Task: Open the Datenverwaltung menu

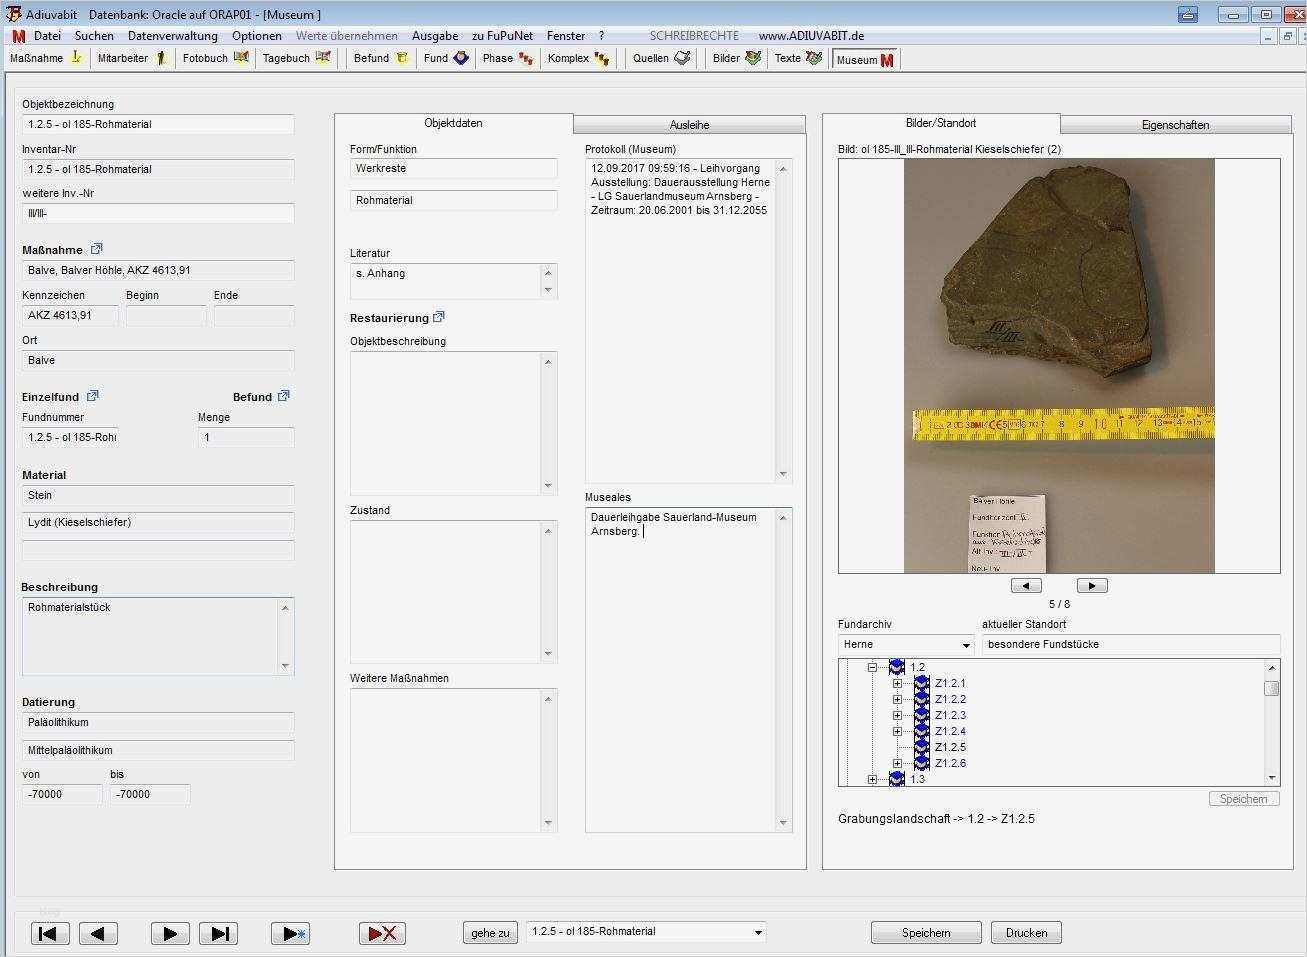Action: 173,36
